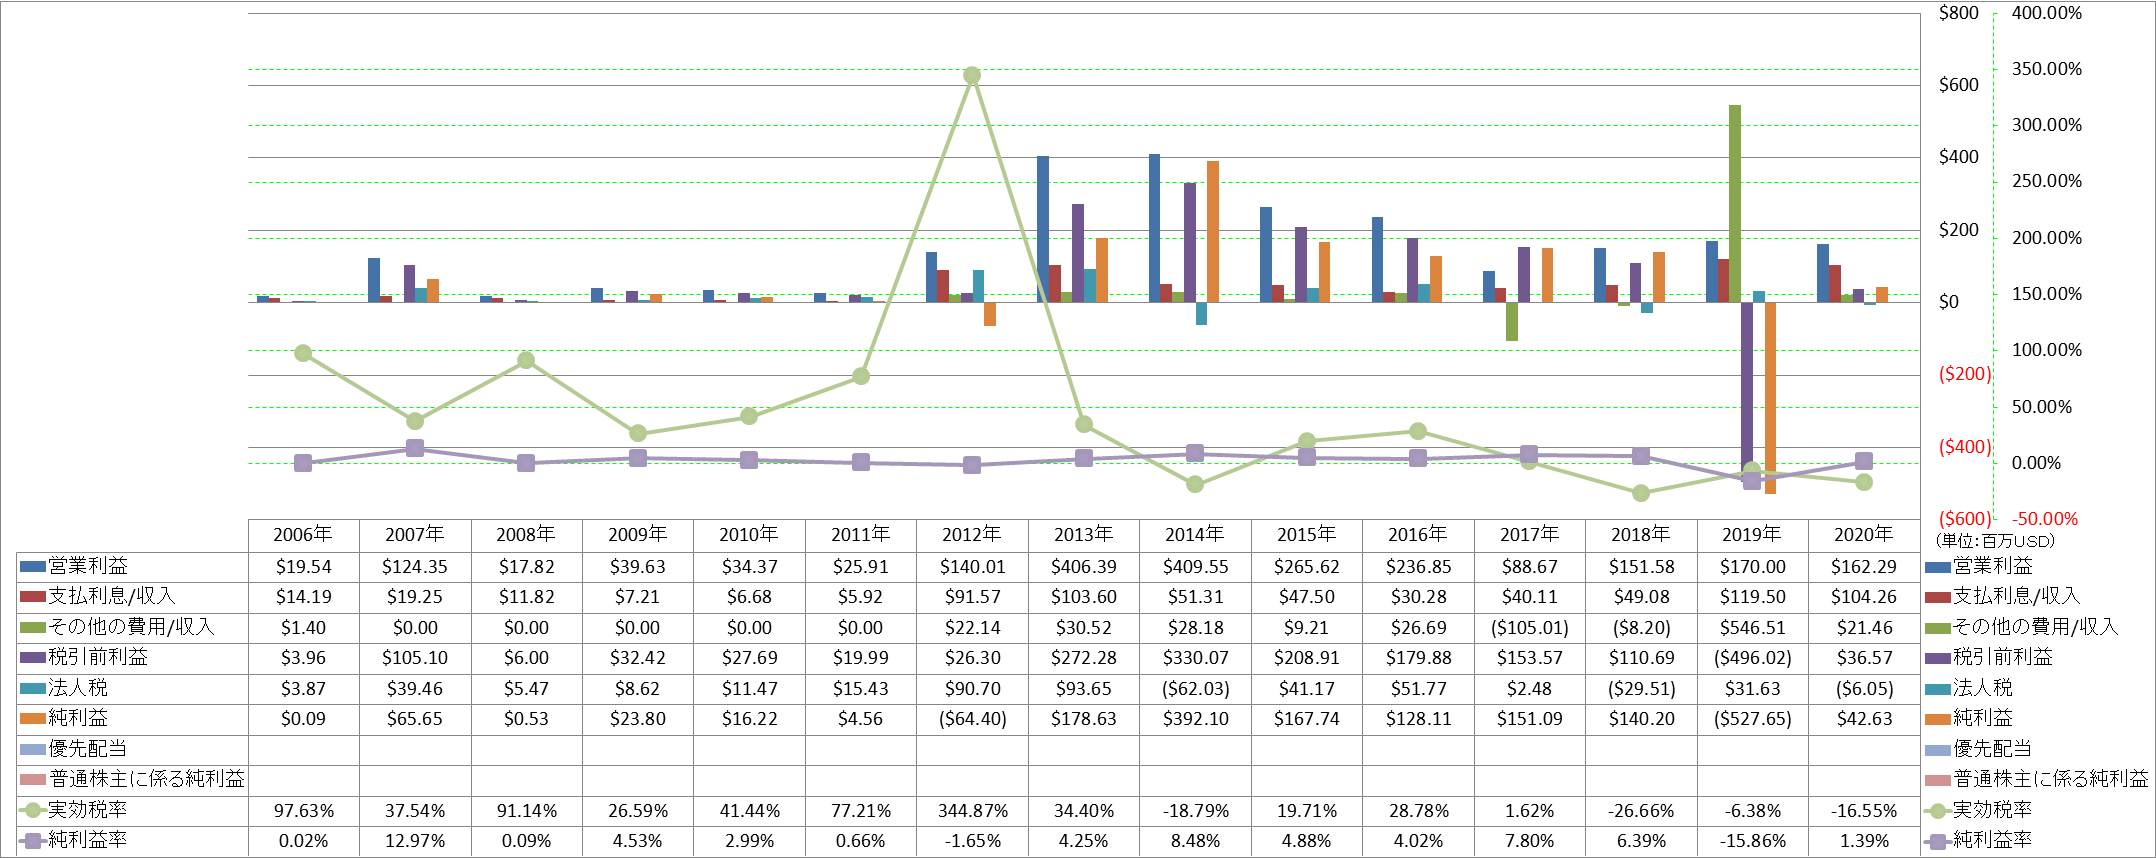This screenshot has height=858, width=2156.
Task: Select the 営業利益 row label on the left
Action: pos(88,566)
